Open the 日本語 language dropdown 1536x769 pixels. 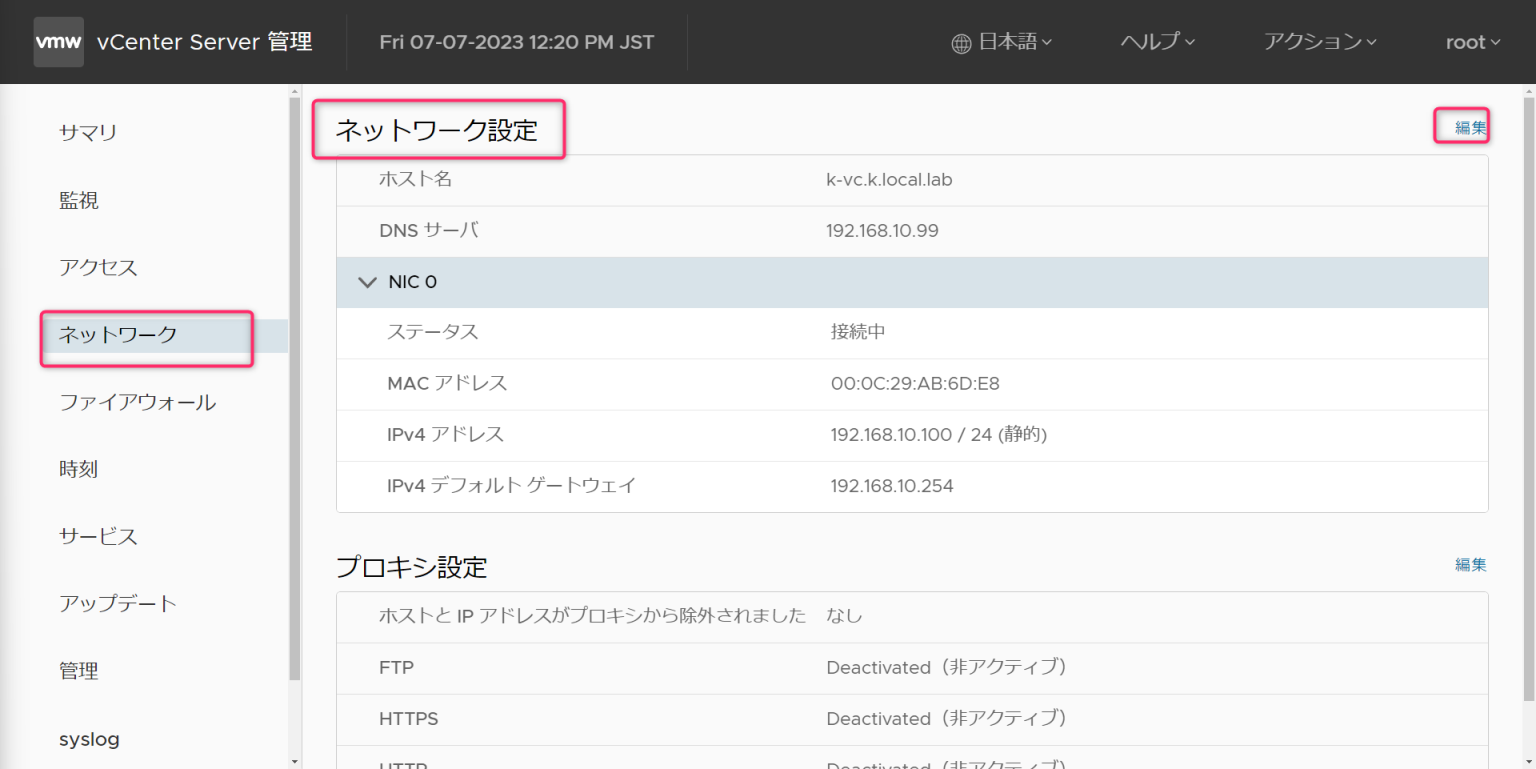pyautogui.click(x=1005, y=41)
